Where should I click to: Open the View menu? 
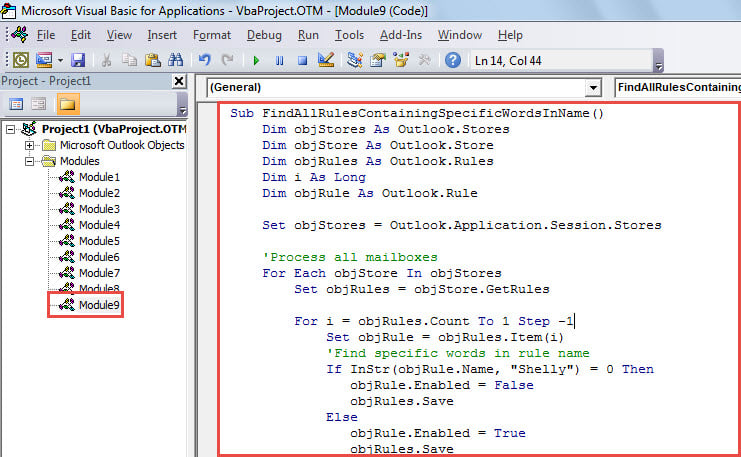(119, 35)
